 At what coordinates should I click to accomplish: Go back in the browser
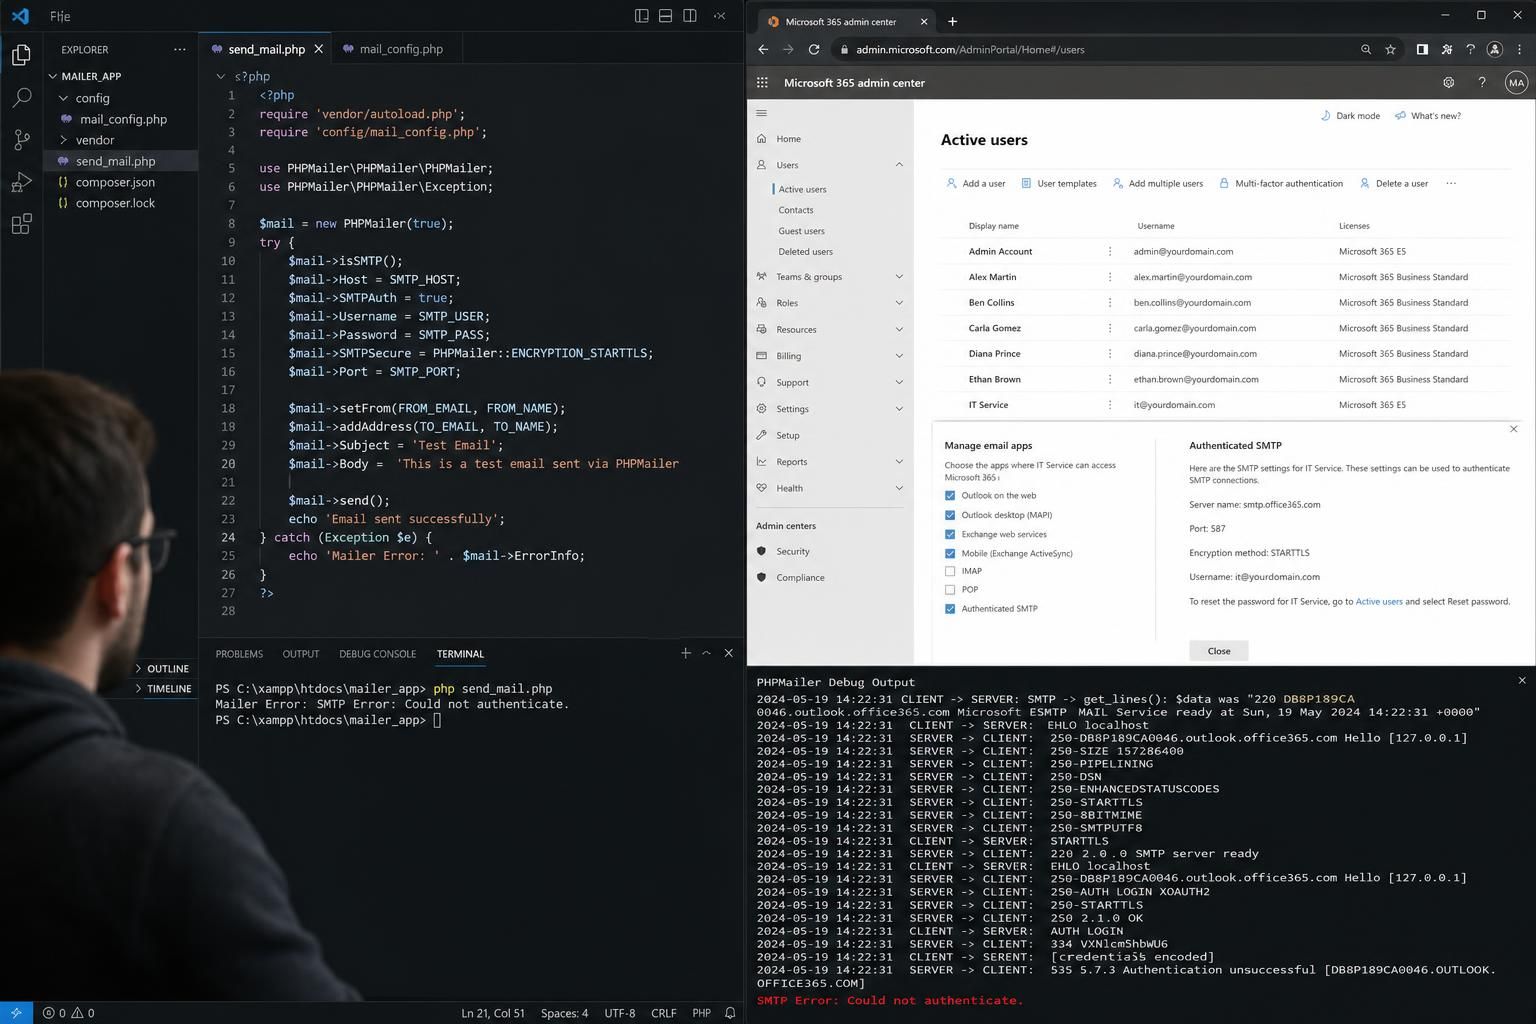click(x=763, y=49)
